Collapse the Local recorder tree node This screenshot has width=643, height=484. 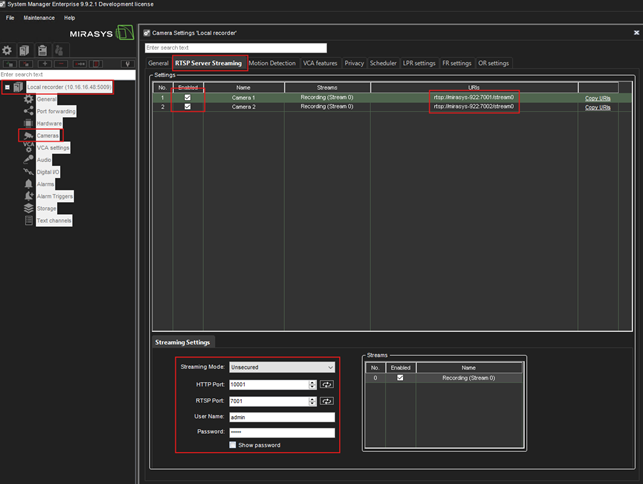[x=7, y=87]
